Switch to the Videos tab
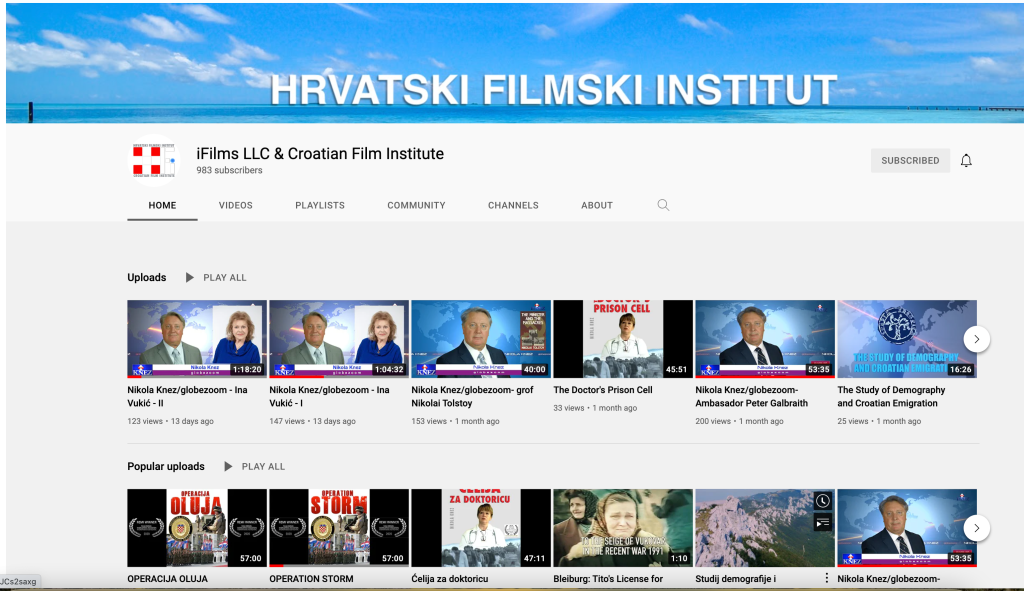This screenshot has height=591, width=1024. click(236, 205)
